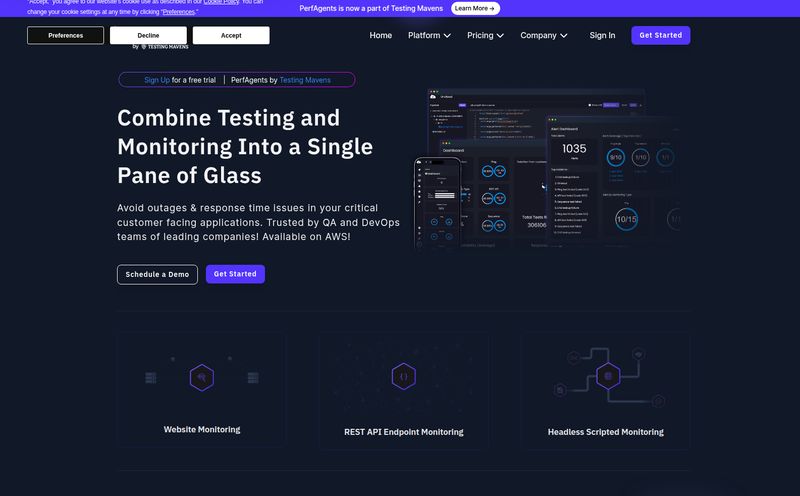The height and width of the screenshot is (496, 800).
Task: Go to the Home menu item
Action: pyautogui.click(x=381, y=35)
